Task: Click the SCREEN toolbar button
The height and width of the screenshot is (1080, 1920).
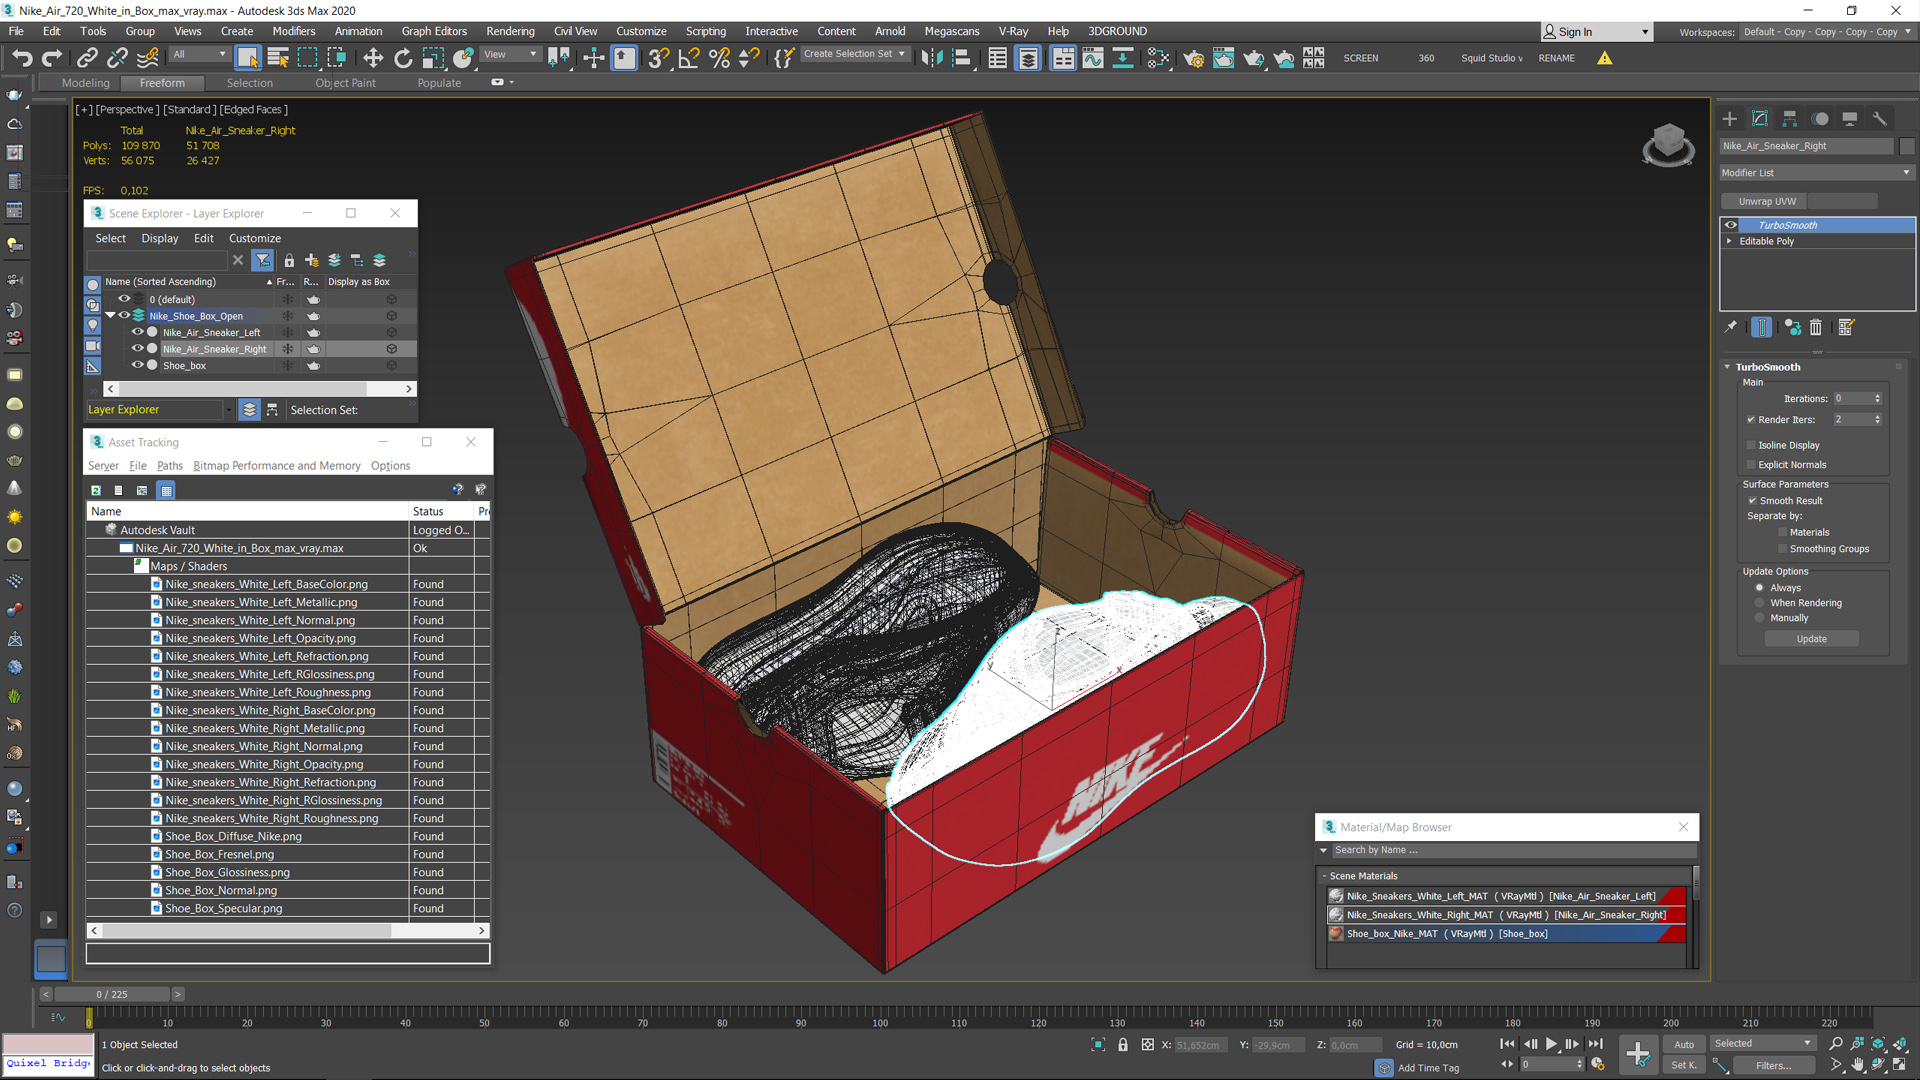Action: pos(1360,58)
